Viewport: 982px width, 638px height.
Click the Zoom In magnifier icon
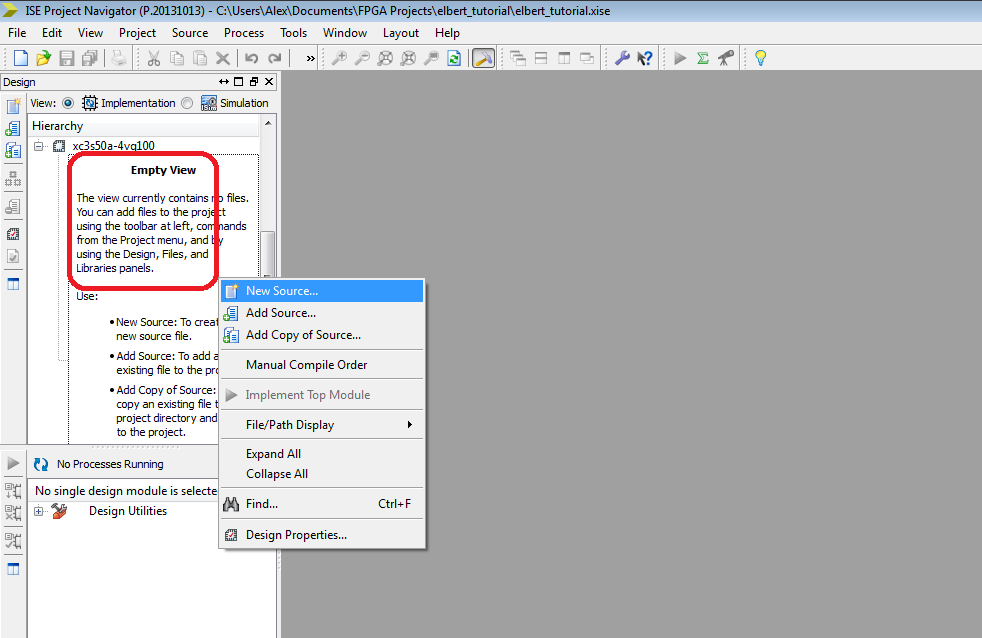coord(339,58)
